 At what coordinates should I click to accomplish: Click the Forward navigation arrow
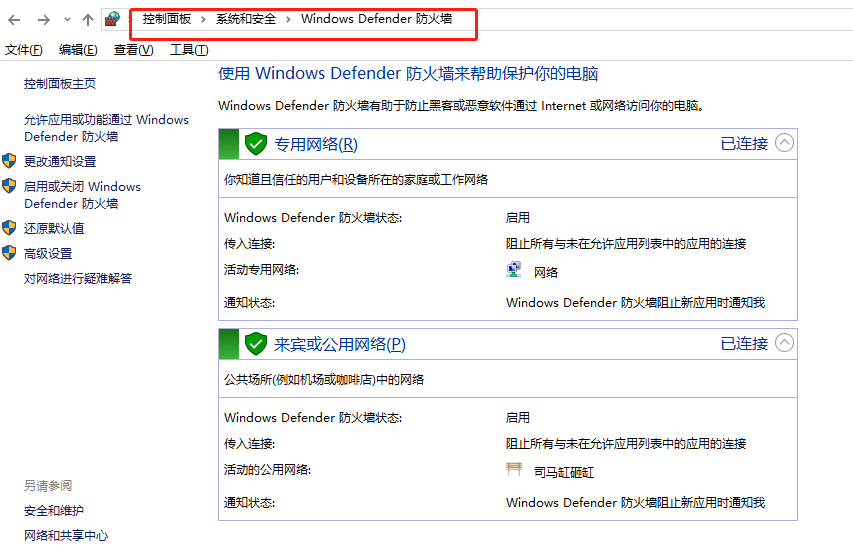point(44,20)
